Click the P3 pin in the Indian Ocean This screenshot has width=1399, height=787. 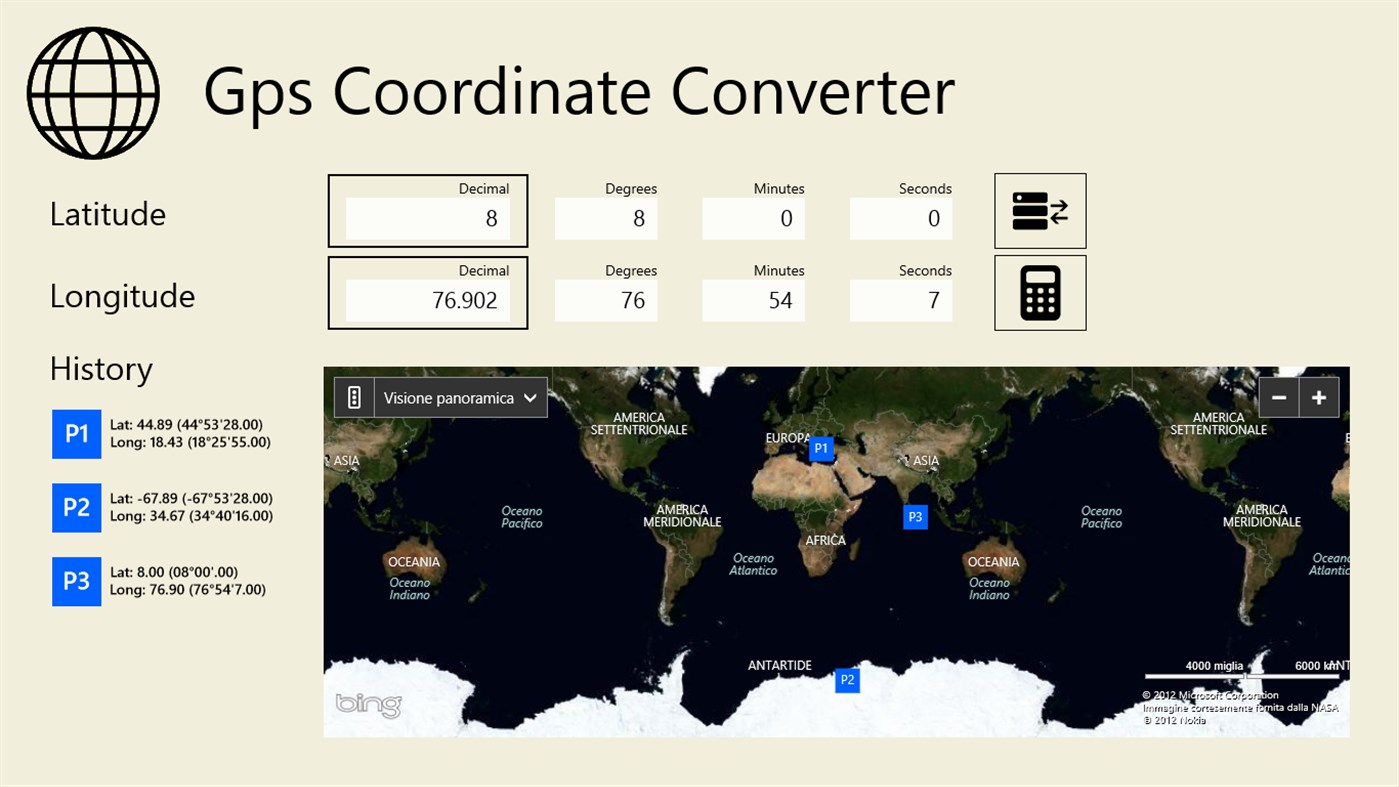pyautogui.click(x=914, y=516)
